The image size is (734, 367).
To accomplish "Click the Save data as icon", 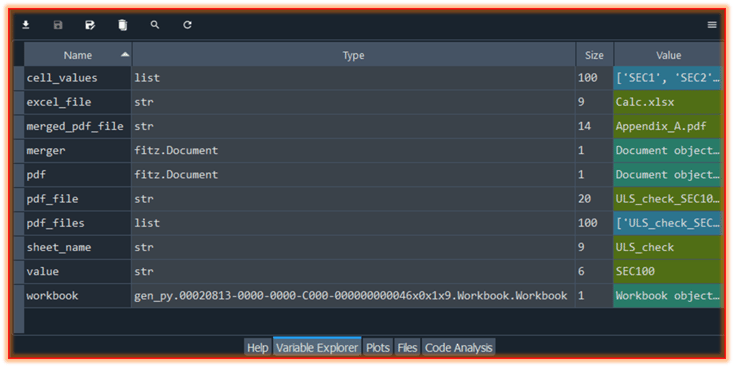I will point(90,25).
